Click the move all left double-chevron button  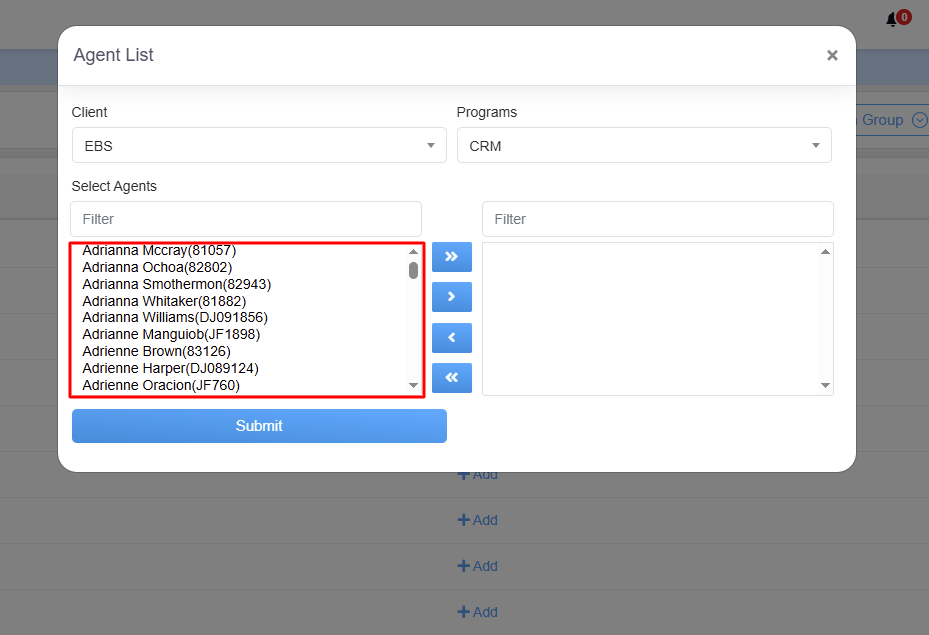[x=451, y=378]
